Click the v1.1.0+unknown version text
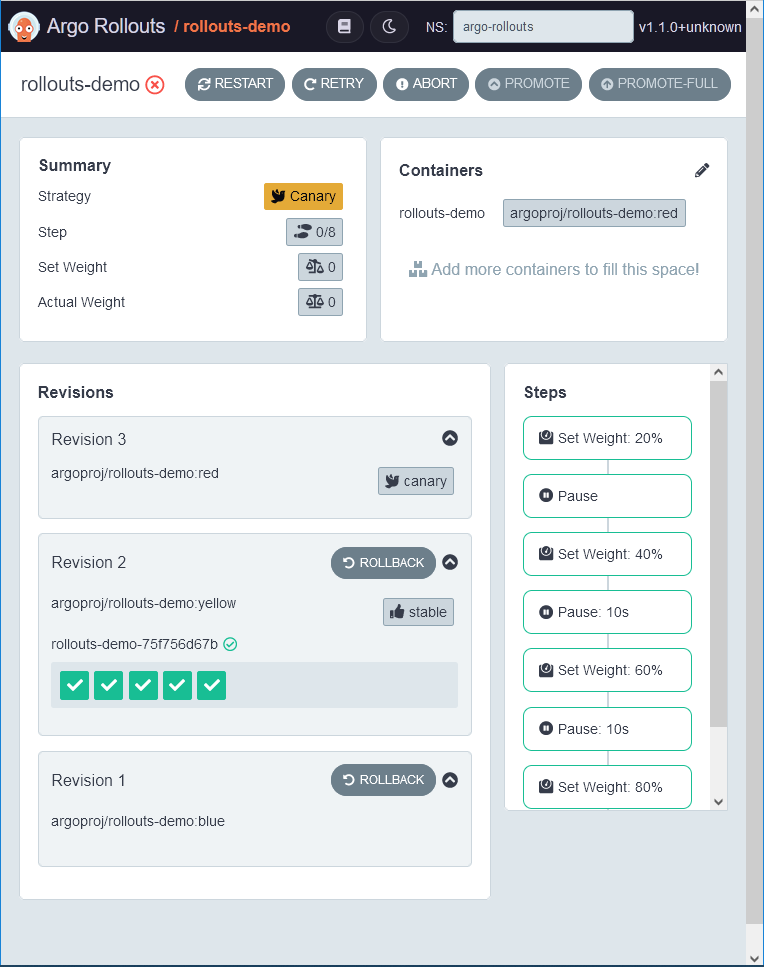The width and height of the screenshot is (764, 967). [x=690, y=27]
